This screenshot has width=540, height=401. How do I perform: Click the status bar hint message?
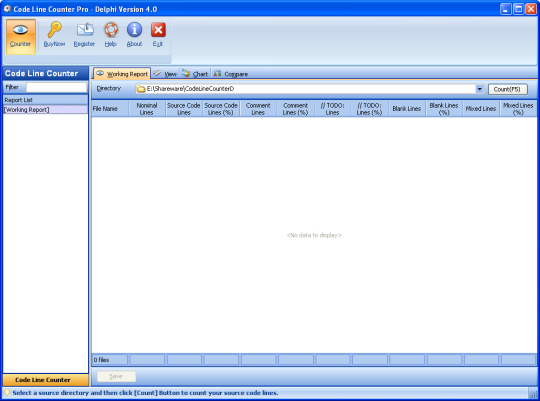(x=145, y=393)
